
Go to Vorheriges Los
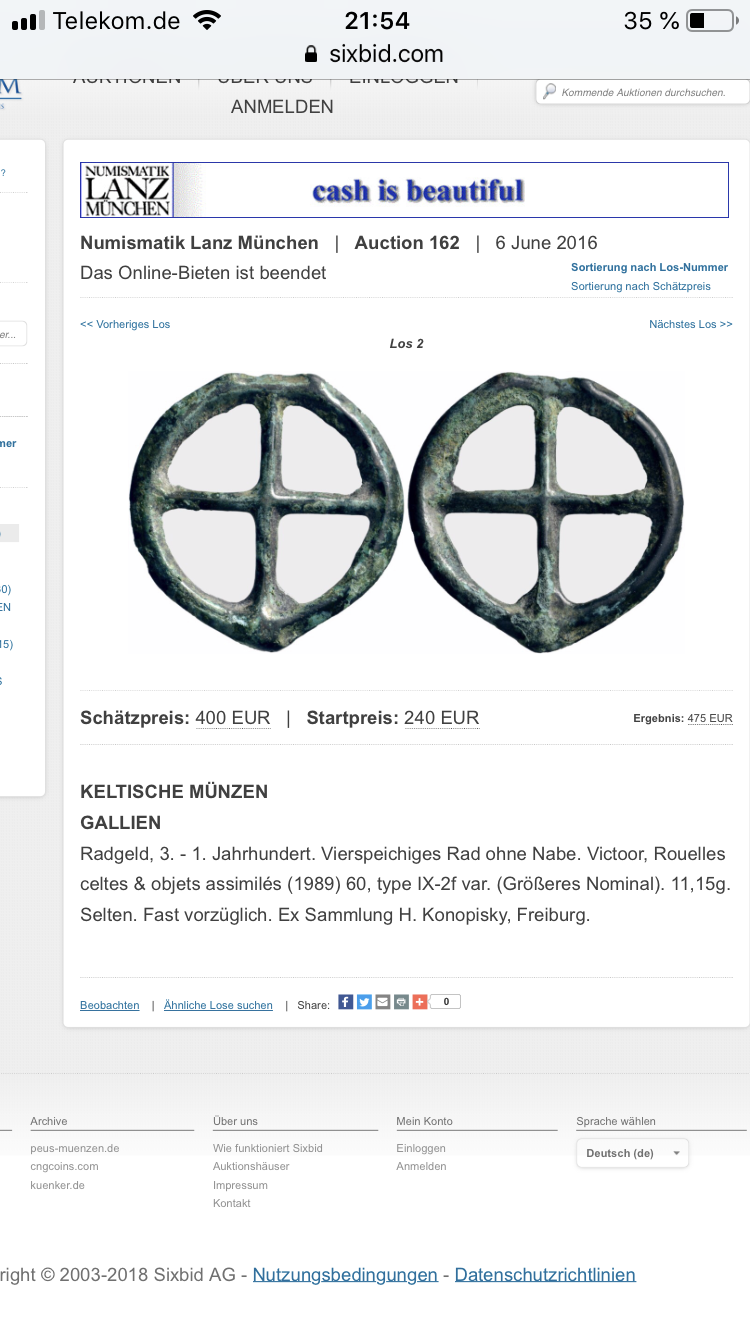[x=125, y=324]
